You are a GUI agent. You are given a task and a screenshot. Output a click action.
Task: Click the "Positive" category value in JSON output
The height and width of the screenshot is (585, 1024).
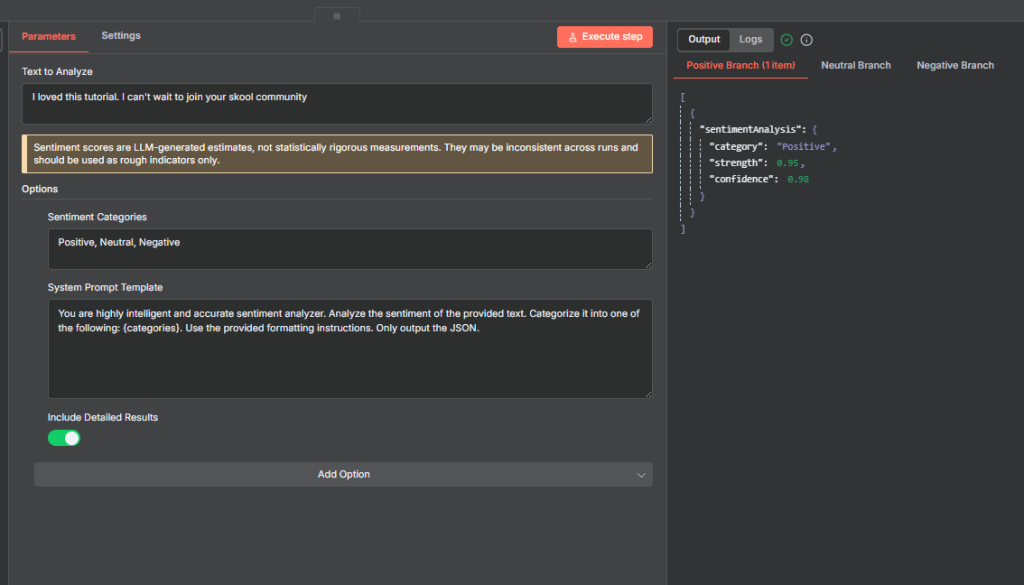tap(805, 147)
